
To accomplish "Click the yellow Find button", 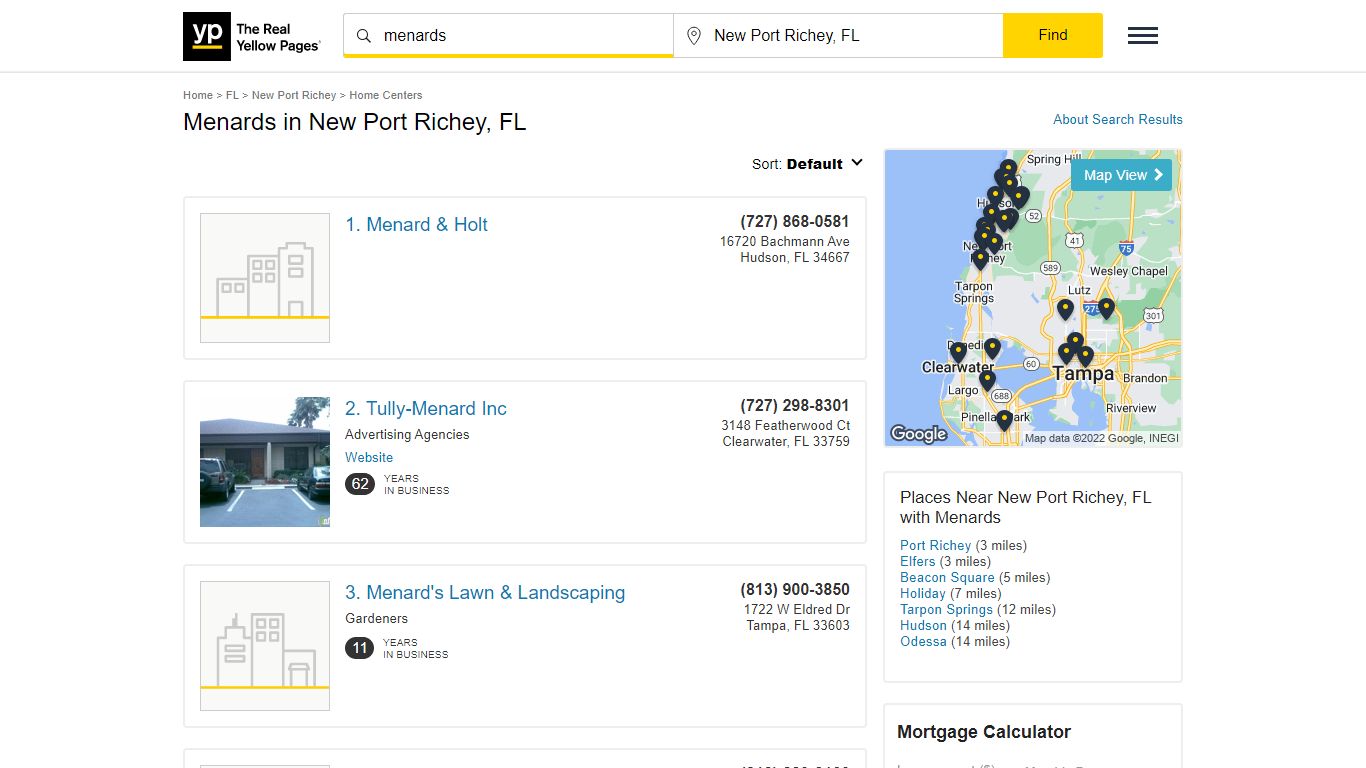I will click(x=1053, y=35).
